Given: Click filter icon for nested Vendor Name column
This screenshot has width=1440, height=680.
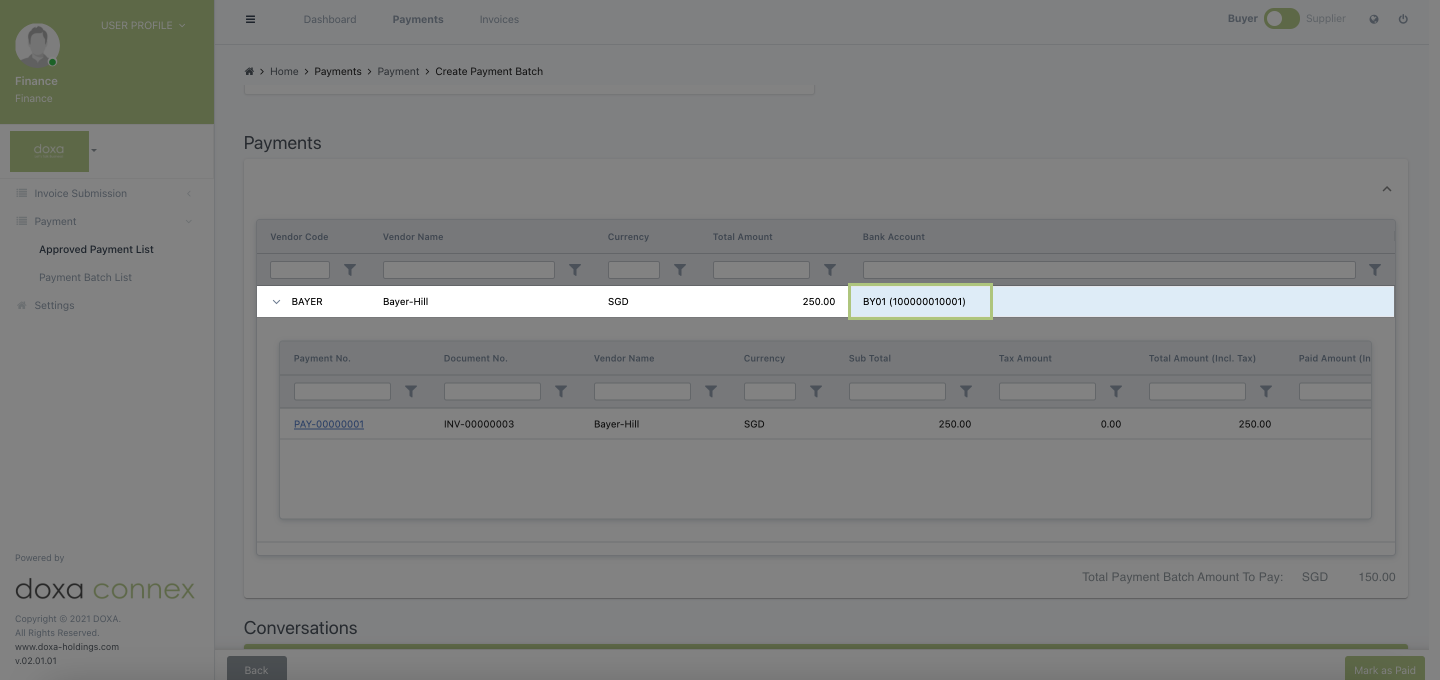Looking at the screenshot, I should [711, 392].
